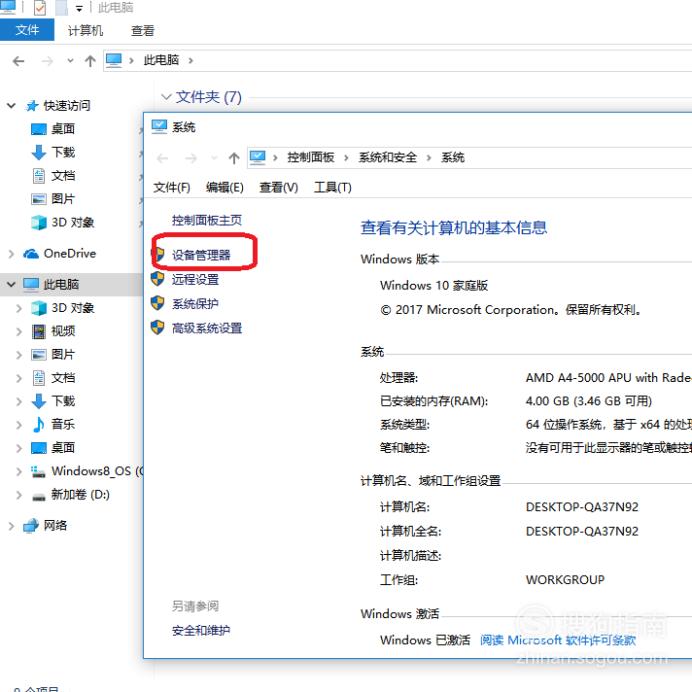The width and height of the screenshot is (692, 692).
Task: Click 系统 breadcrumb in address bar
Action: pos(453,158)
